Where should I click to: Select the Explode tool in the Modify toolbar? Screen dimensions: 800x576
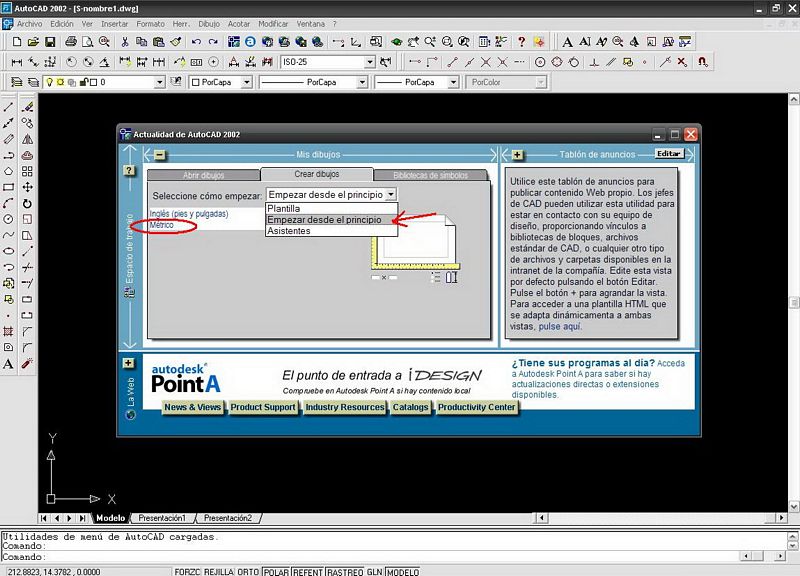[28, 364]
